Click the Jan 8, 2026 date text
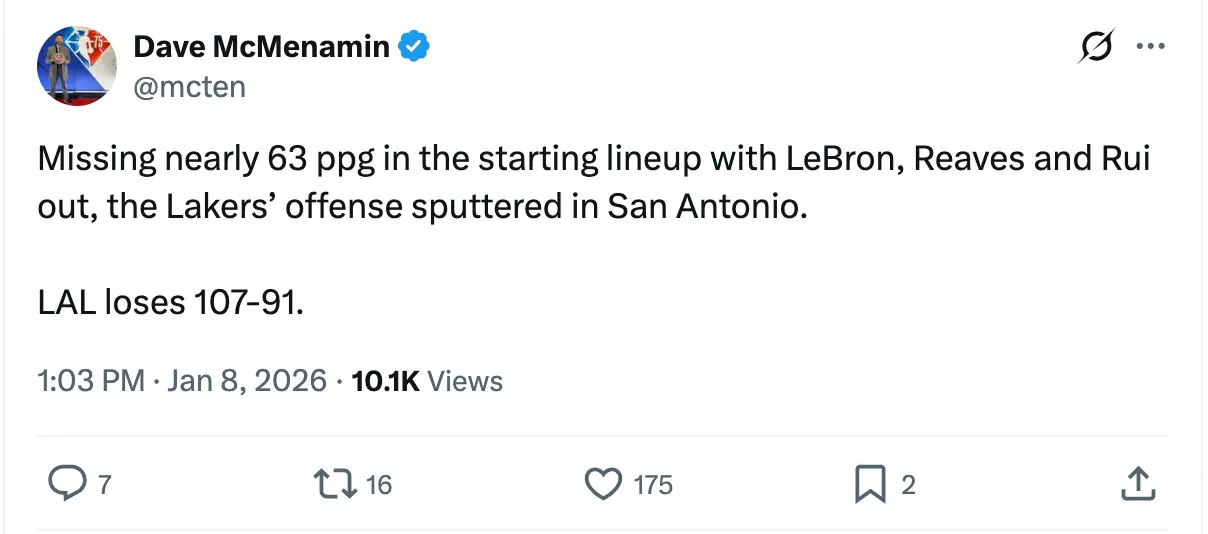 coord(246,380)
